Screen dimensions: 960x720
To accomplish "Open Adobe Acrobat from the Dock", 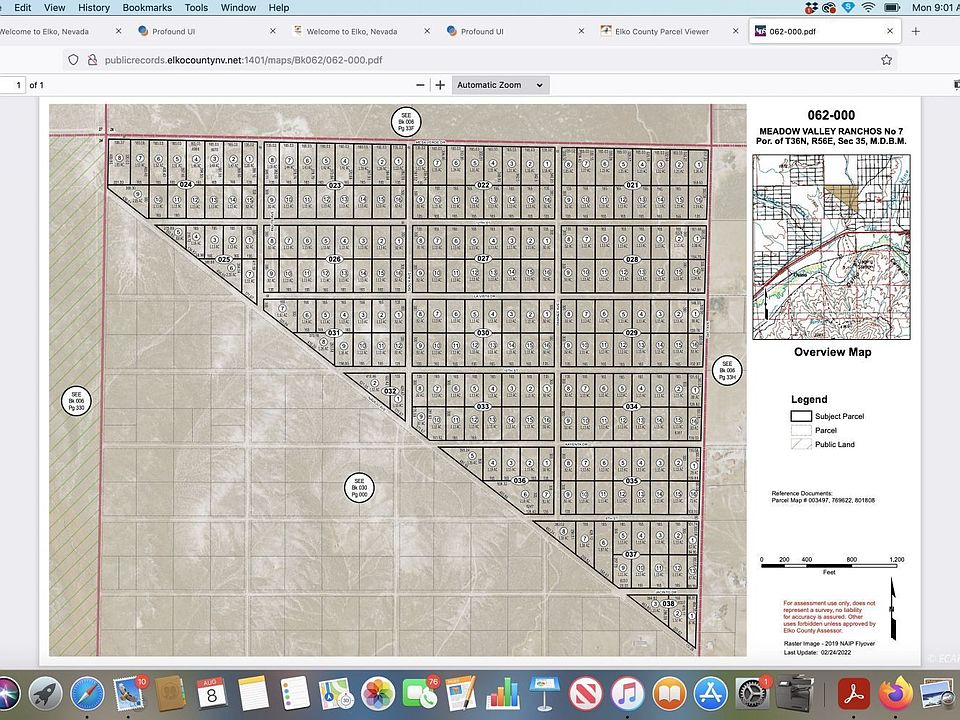I will point(853,694).
